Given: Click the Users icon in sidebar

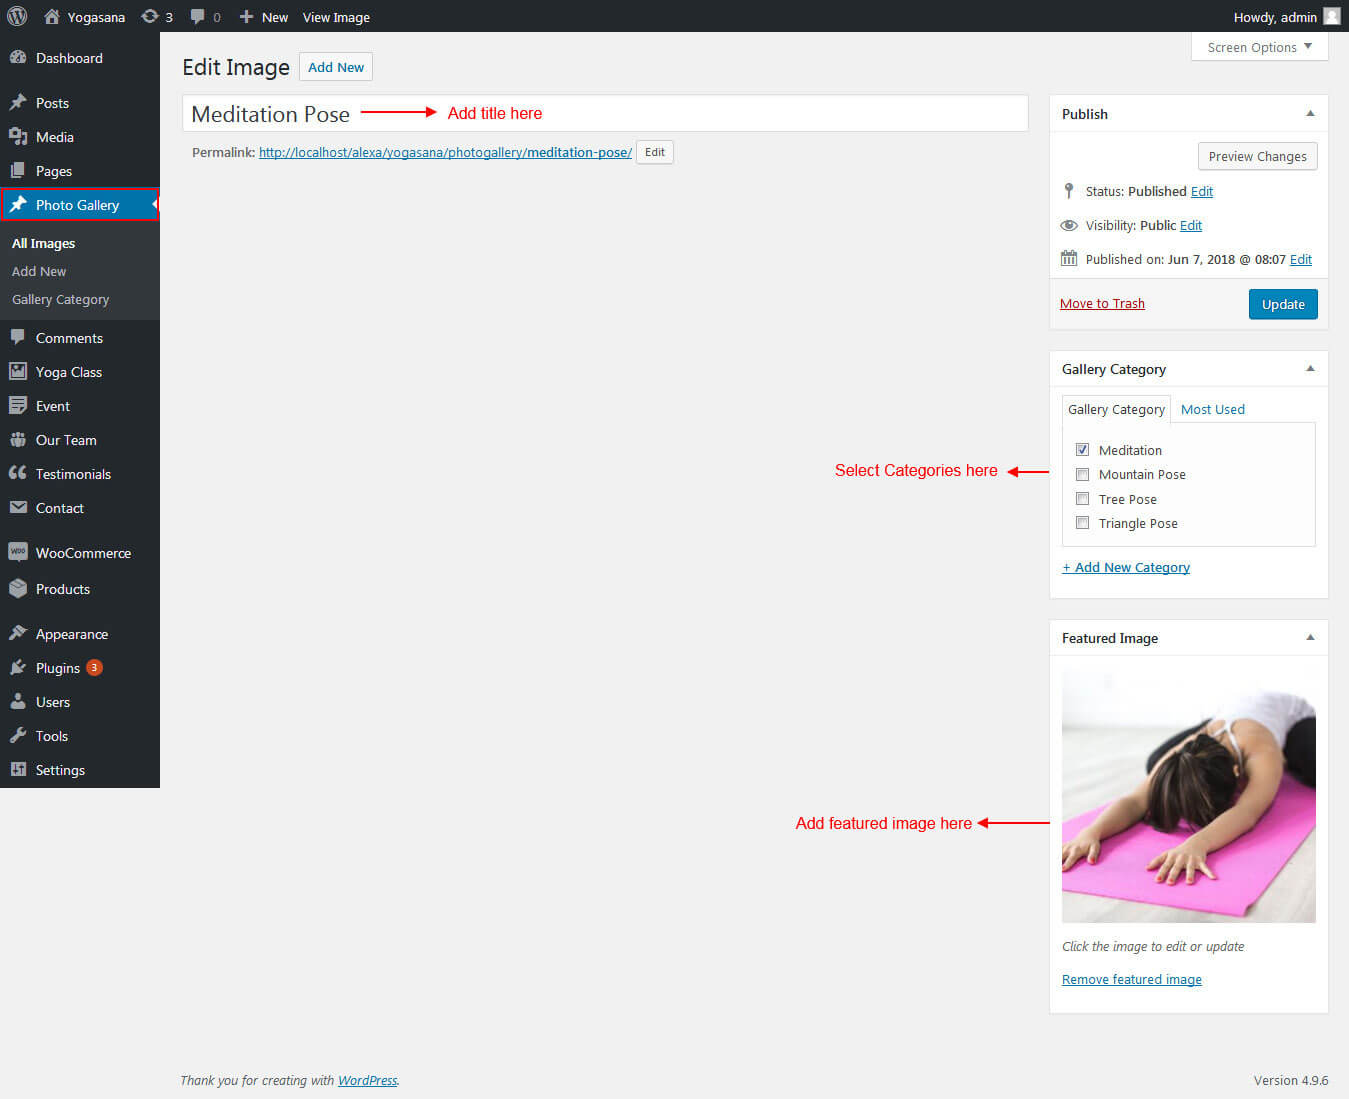Looking at the screenshot, I should coord(18,702).
